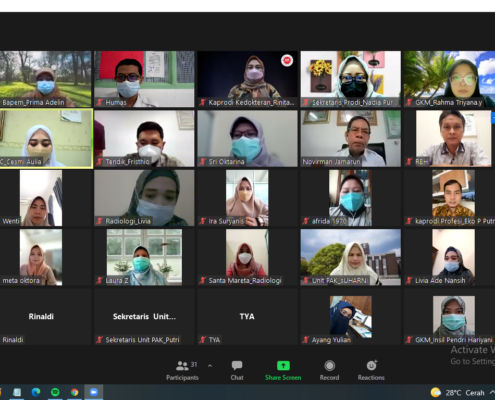Select Novirman Jamarun video tile
Screen dimensions: 495x400
[x=351, y=138]
